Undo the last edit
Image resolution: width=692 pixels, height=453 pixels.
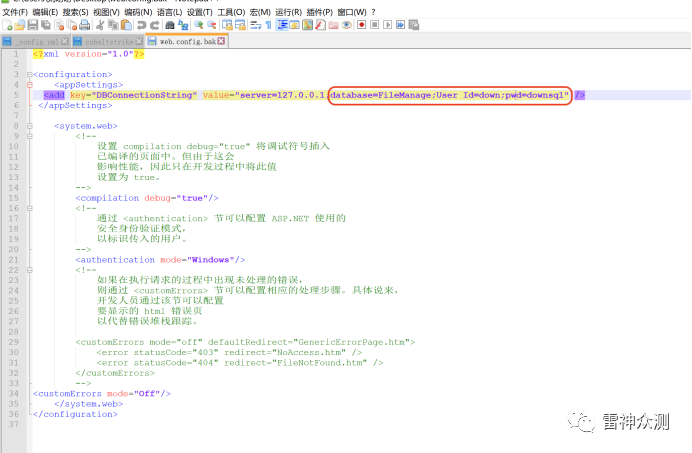coord(141,25)
